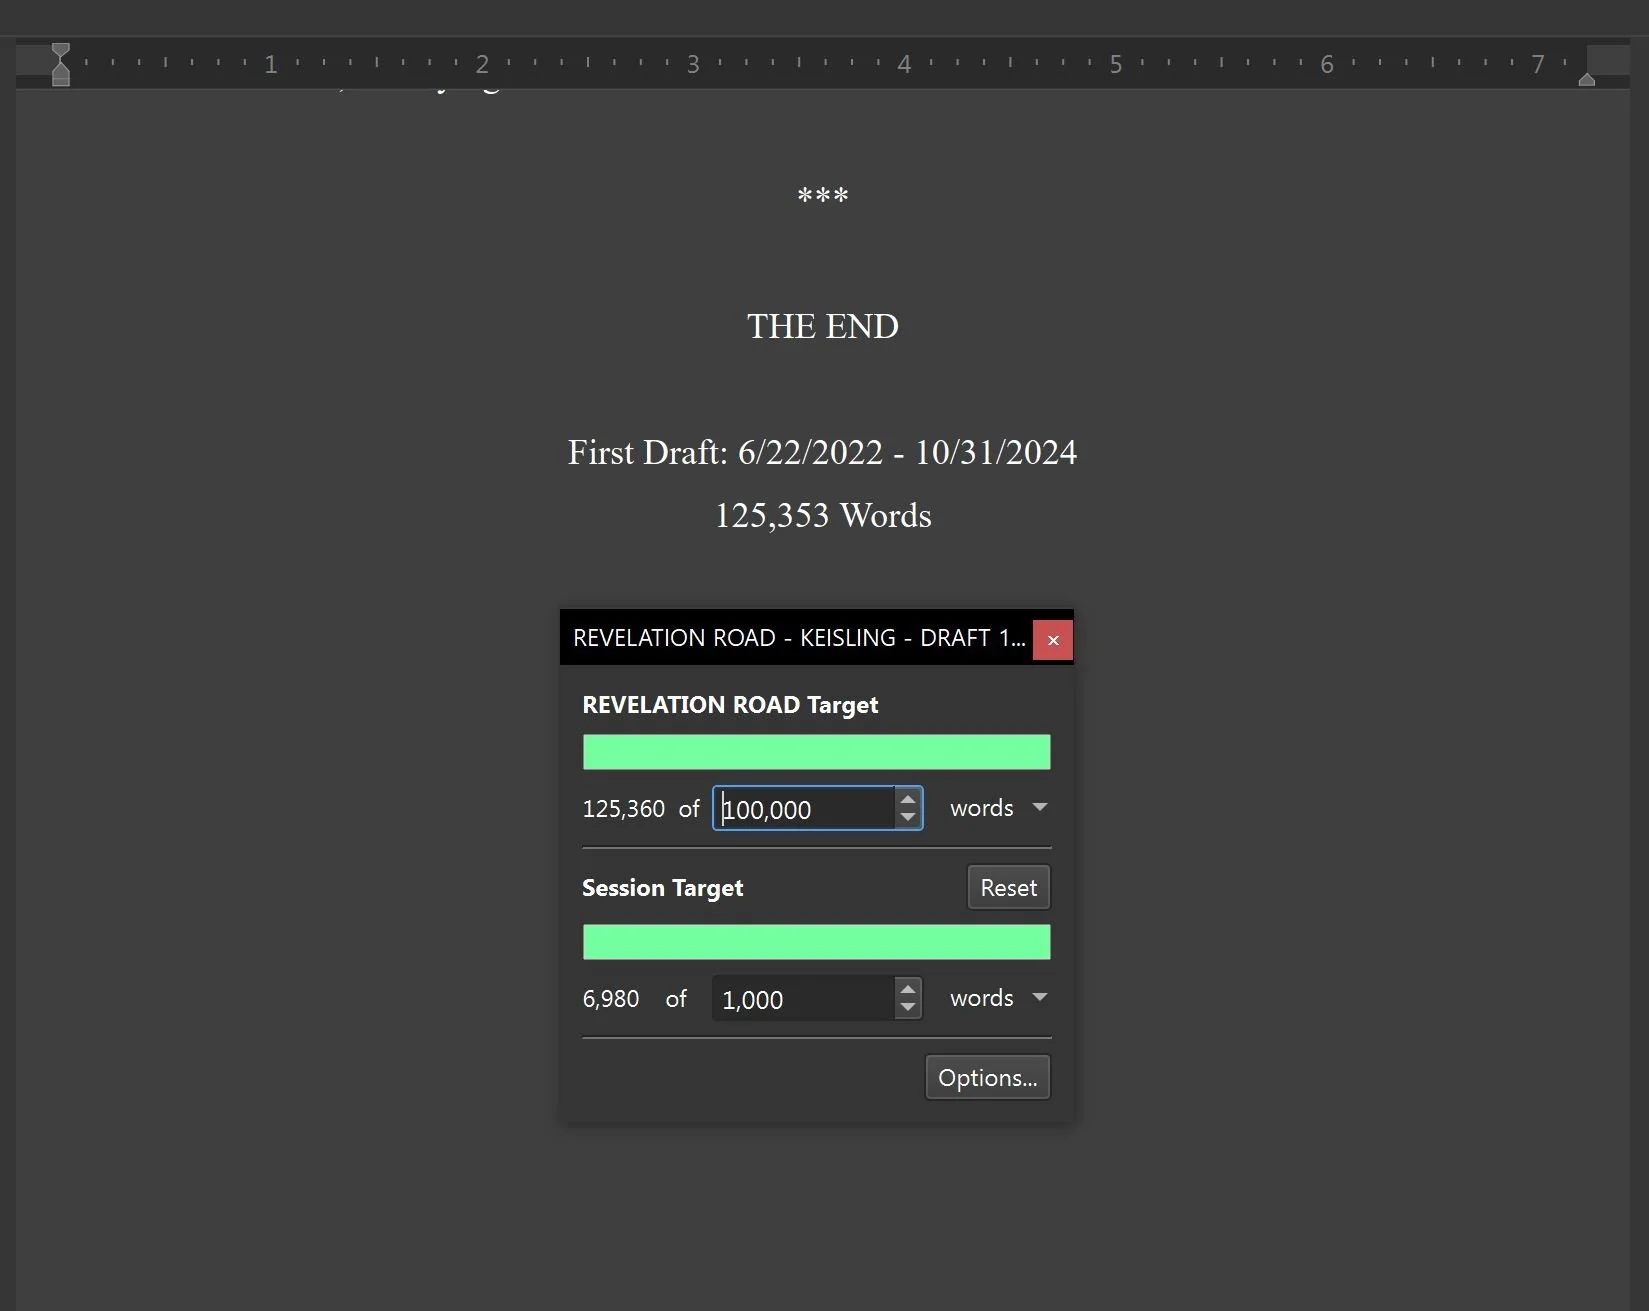Click the Session Target progress bar

point(816,942)
